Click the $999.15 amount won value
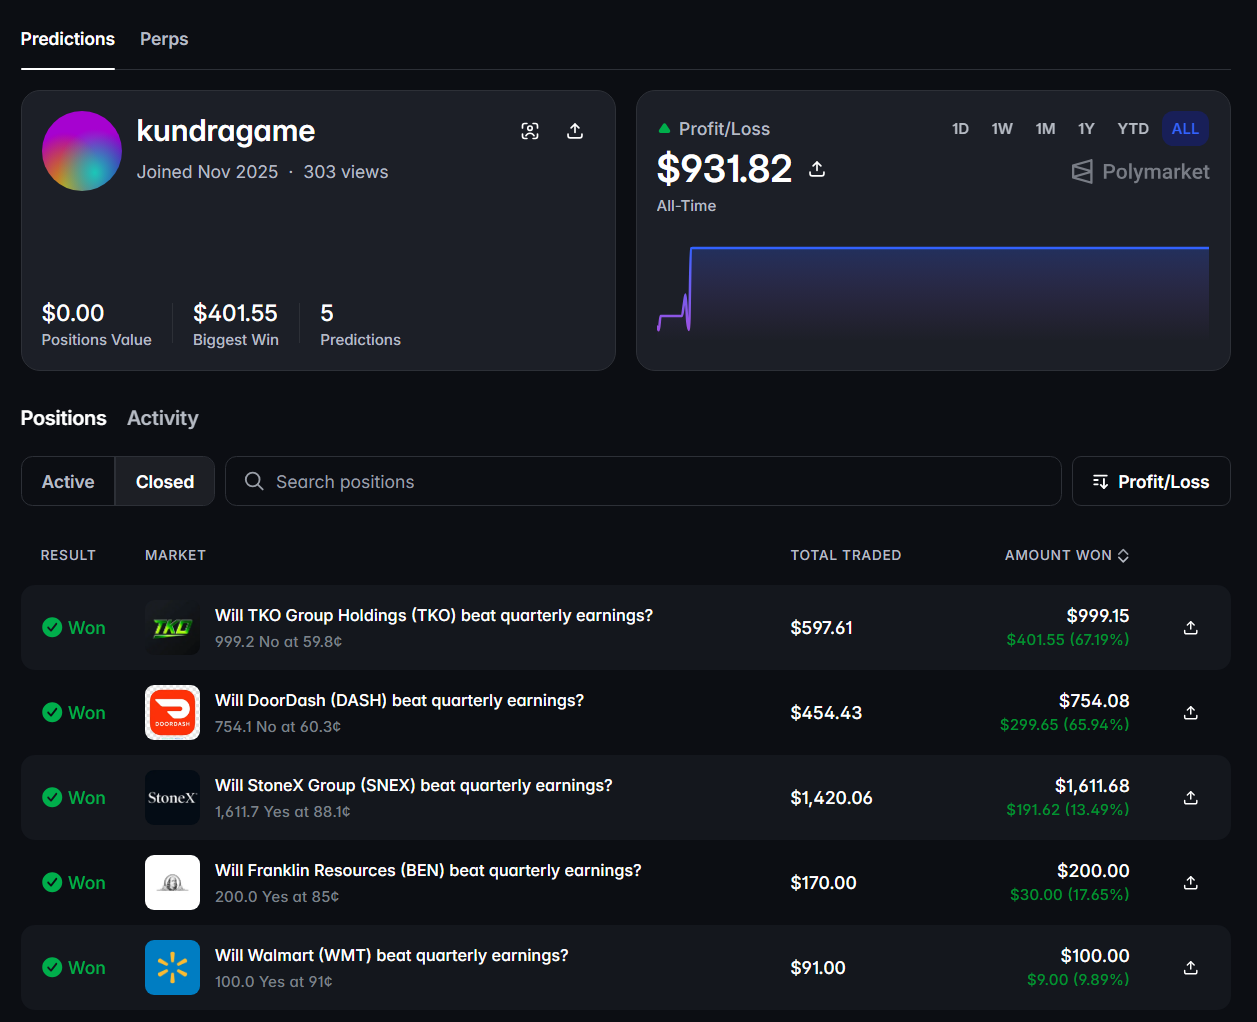The height and width of the screenshot is (1022, 1257). 1098,616
